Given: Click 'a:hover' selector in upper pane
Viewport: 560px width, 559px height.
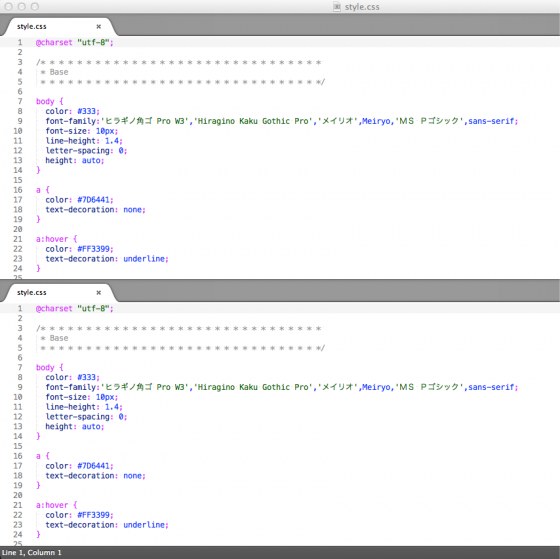Looking at the screenshot, I should (52, 239).
